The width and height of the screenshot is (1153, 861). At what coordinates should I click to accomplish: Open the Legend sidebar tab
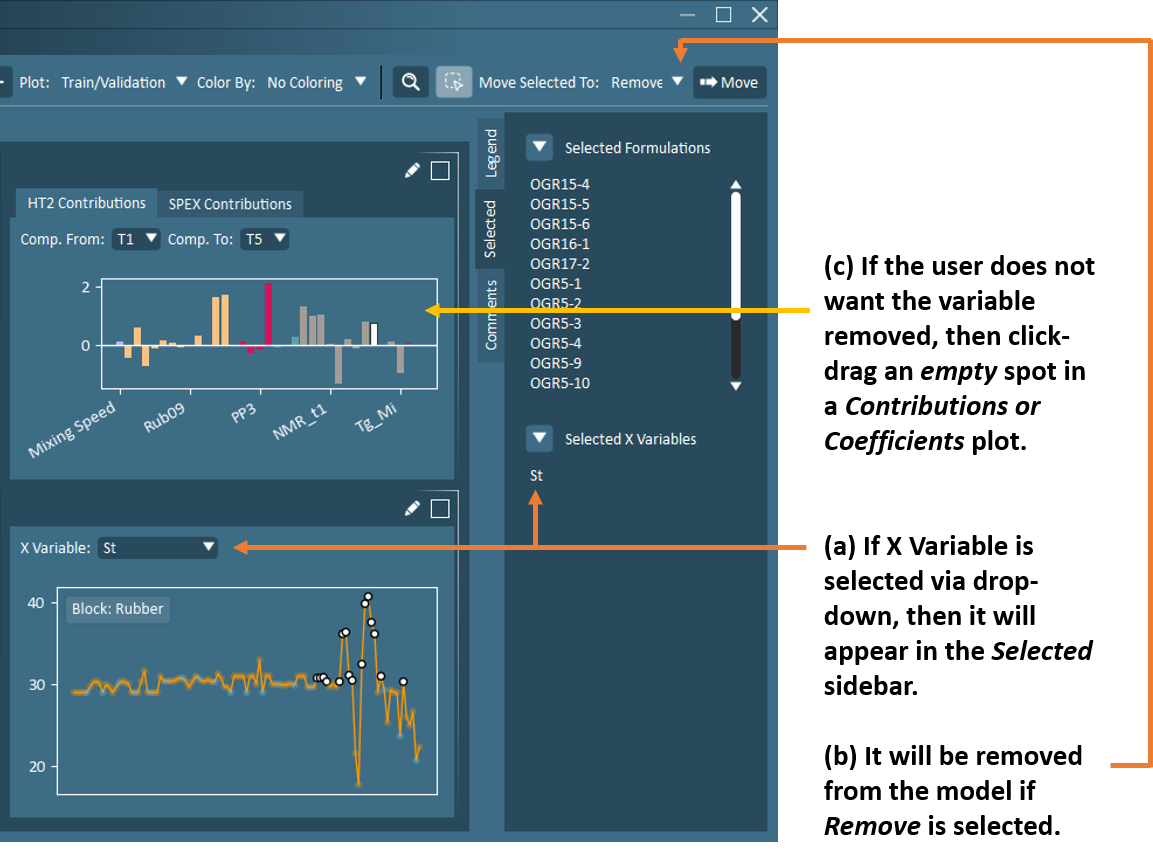[x=490, y=150]
